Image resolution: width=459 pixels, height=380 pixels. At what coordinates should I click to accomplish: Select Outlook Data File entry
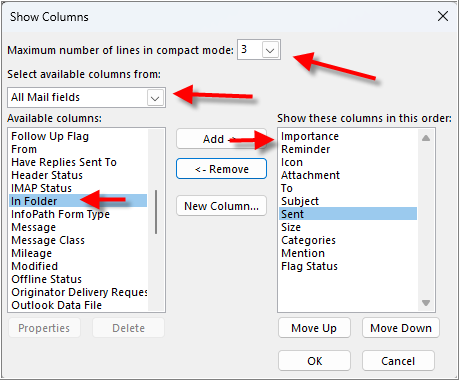(x=78, y=305)
